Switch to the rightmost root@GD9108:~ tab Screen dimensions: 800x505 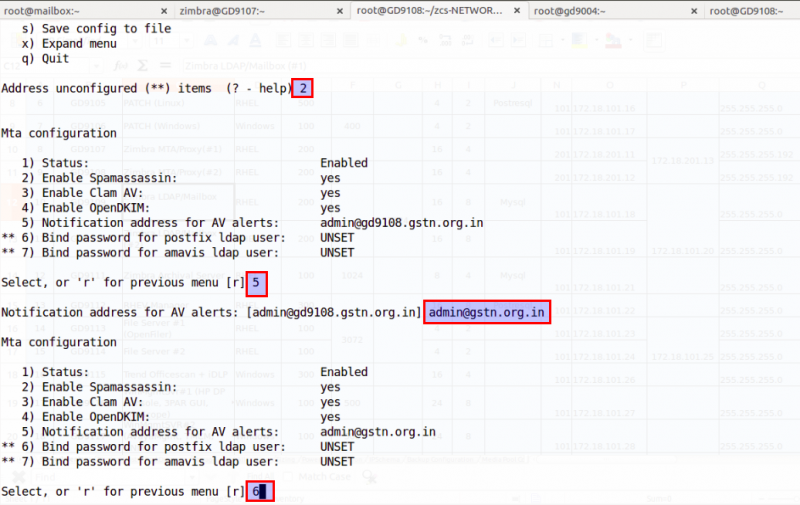tap(753, 10)
